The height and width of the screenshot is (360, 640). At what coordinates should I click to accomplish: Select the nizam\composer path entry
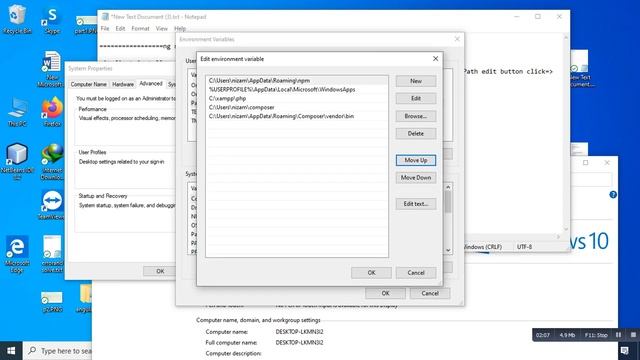point(297,107)
